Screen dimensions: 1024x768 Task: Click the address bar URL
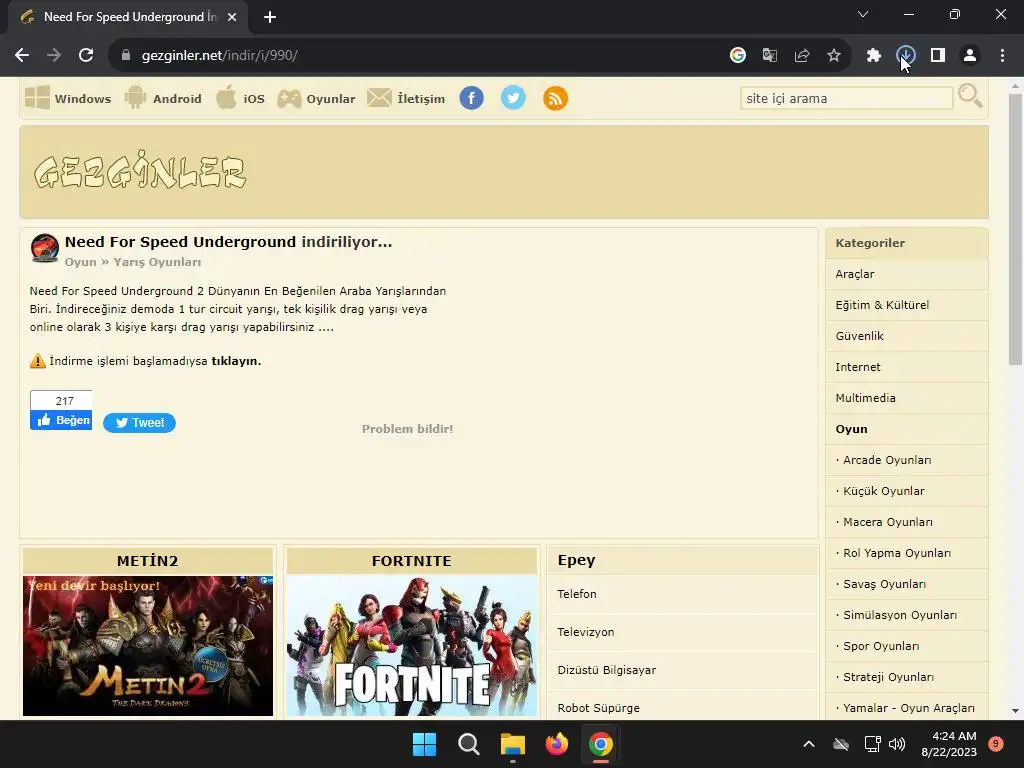[x=219, y=56]
